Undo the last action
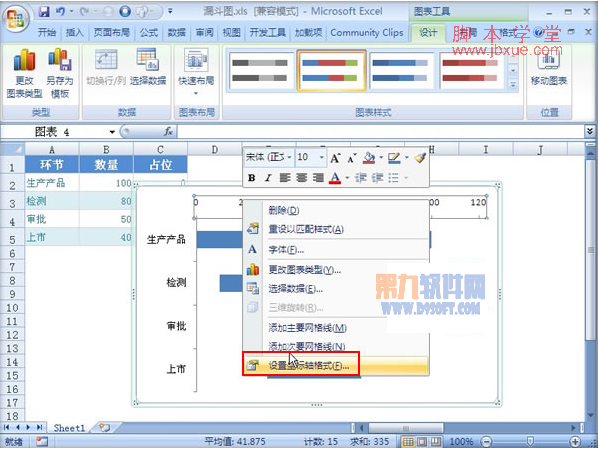598x449 pixels. click(60, 12)
